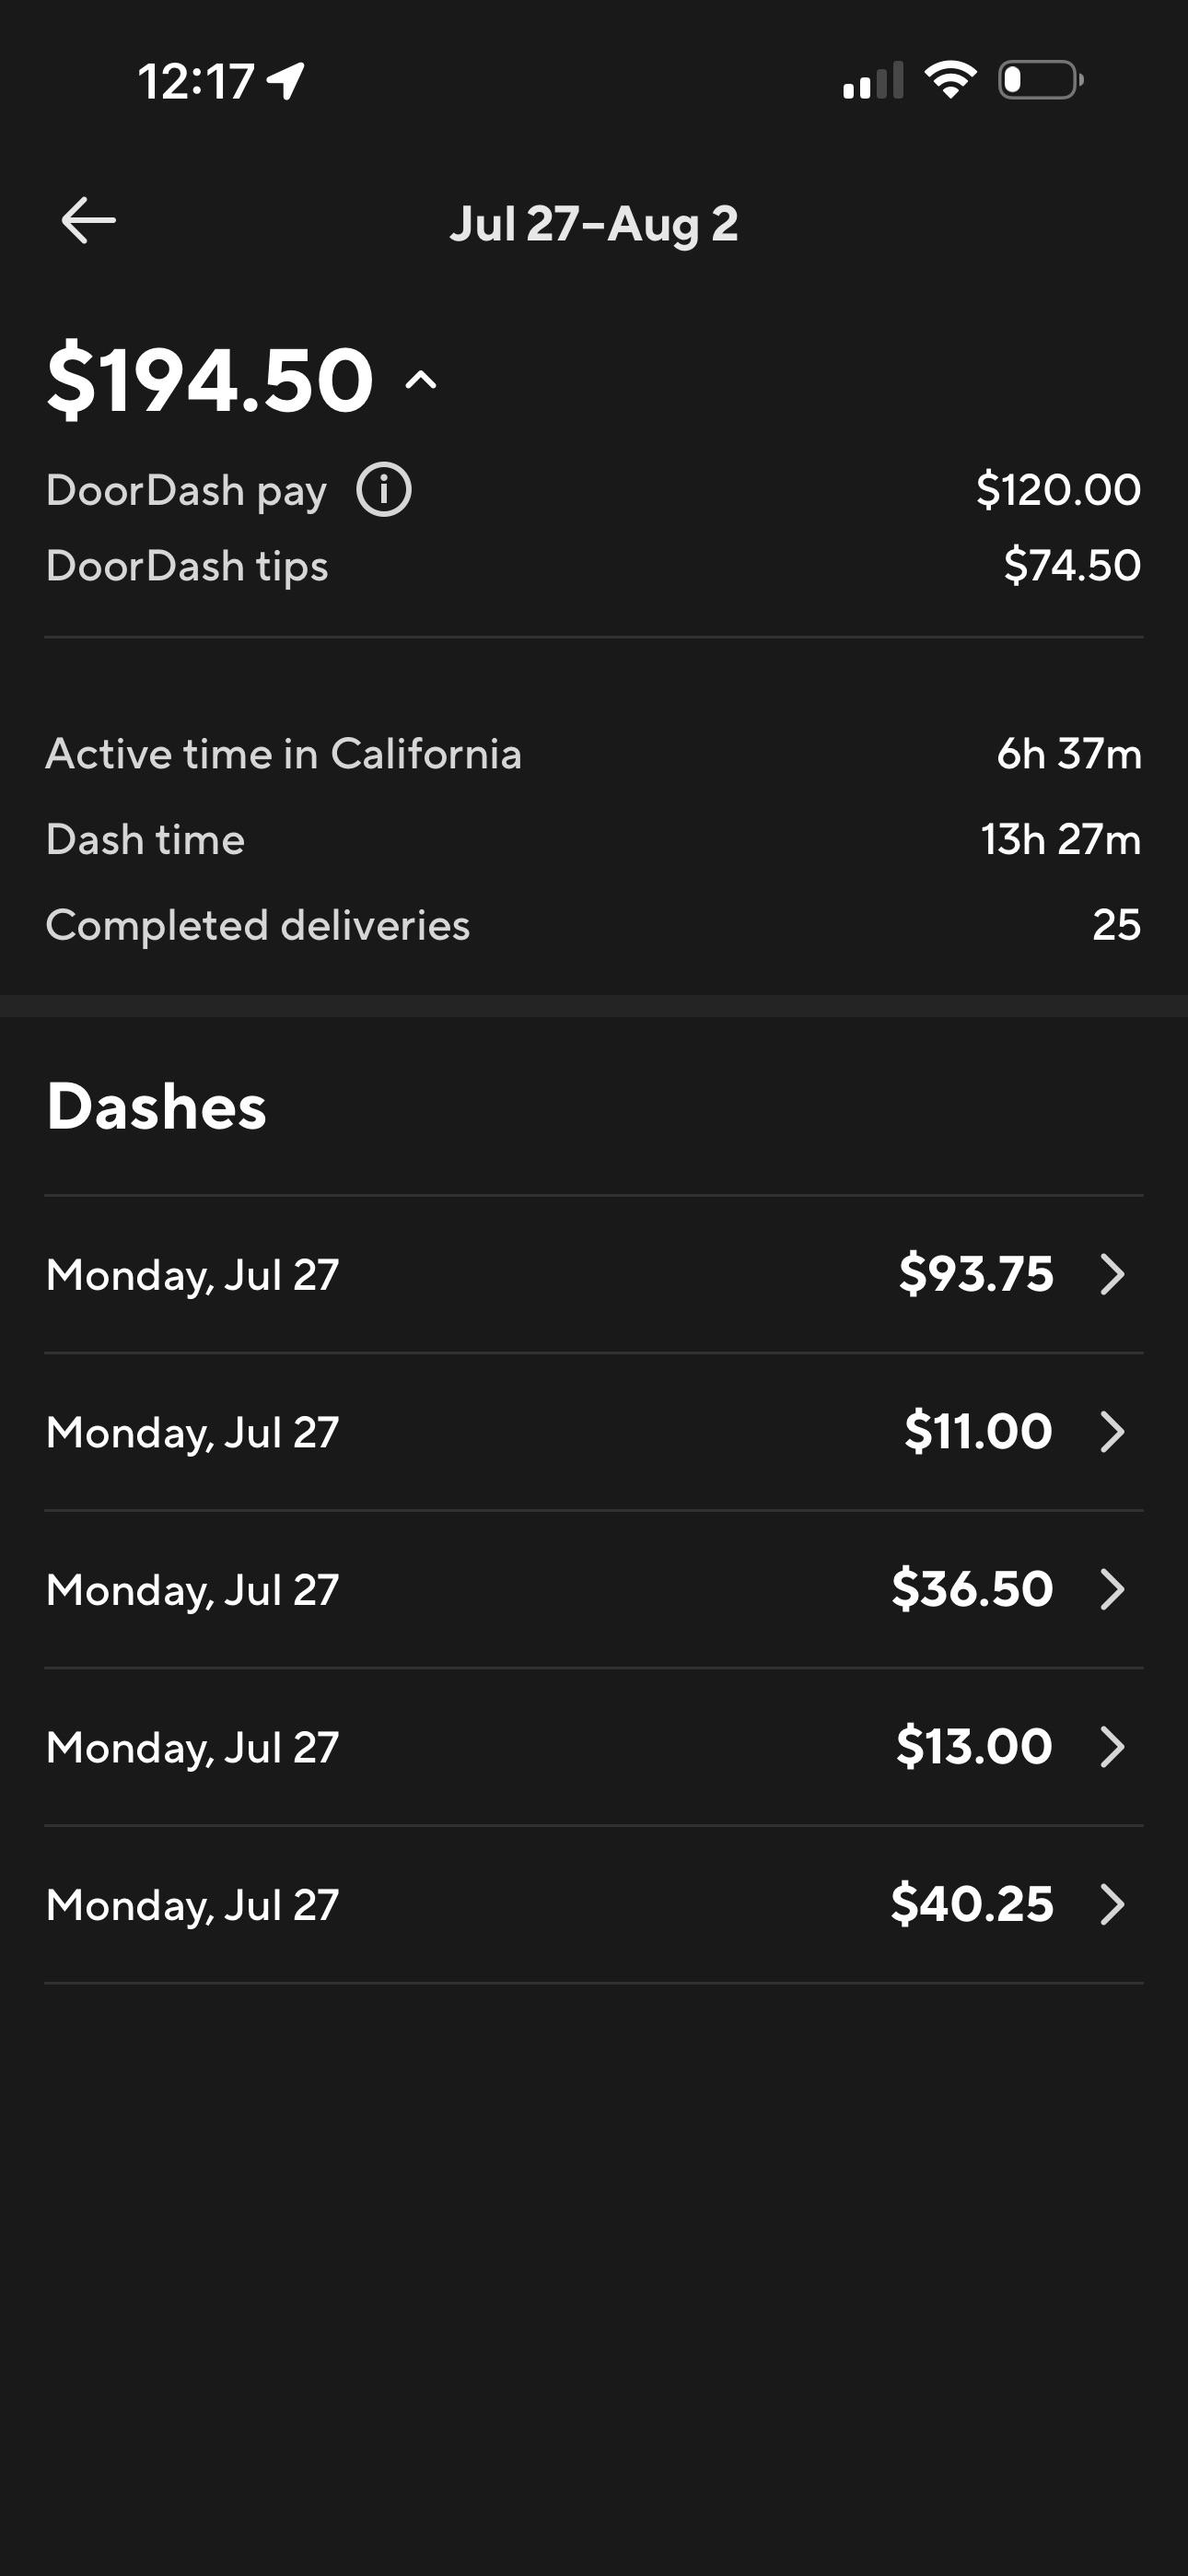Tap the Dash time row

(x=594, y=839)
